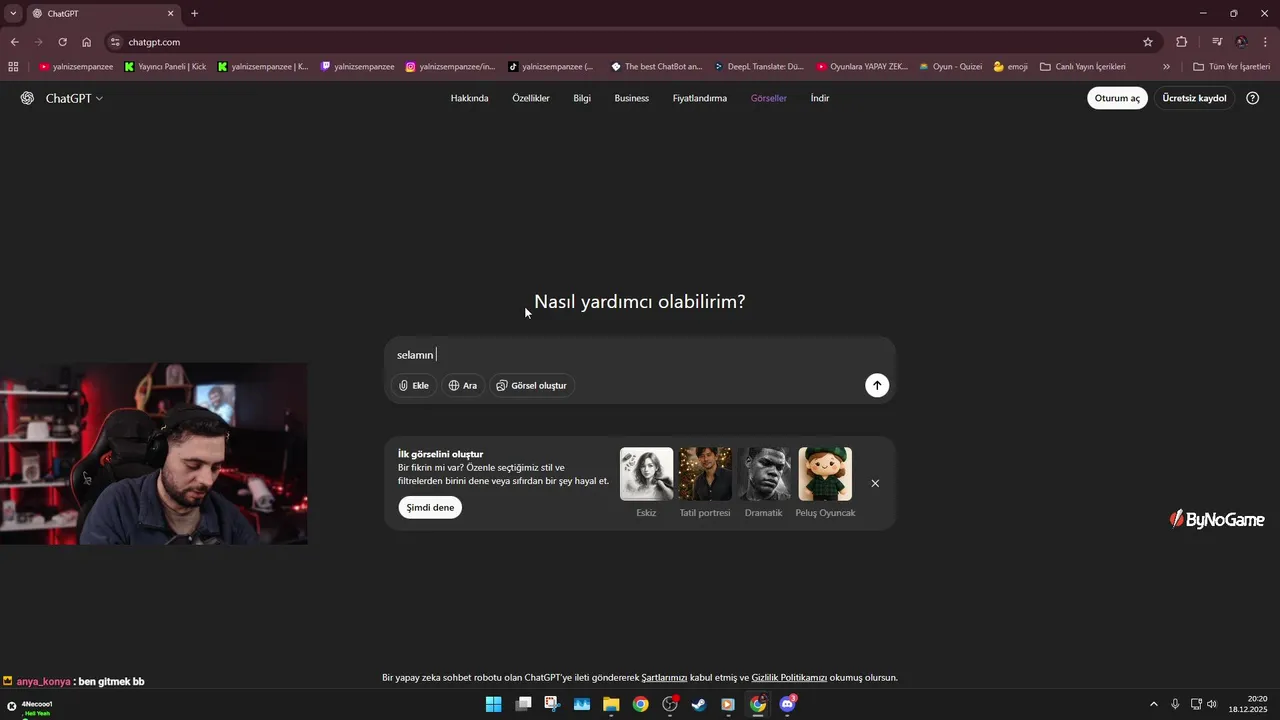The image size is (1280, 720).
Task: Select the Dramatik style thumbnail
Action: point(764,474)
